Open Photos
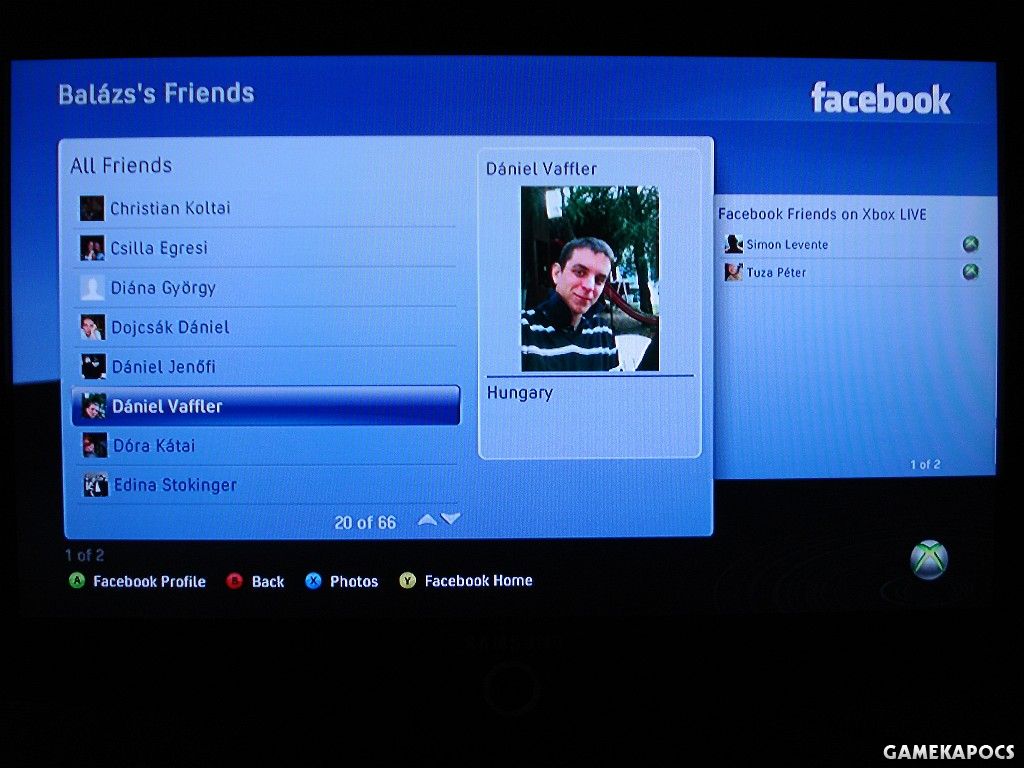Image resolution: width=1024 pixels, height=768 pixels. (354, 581)
